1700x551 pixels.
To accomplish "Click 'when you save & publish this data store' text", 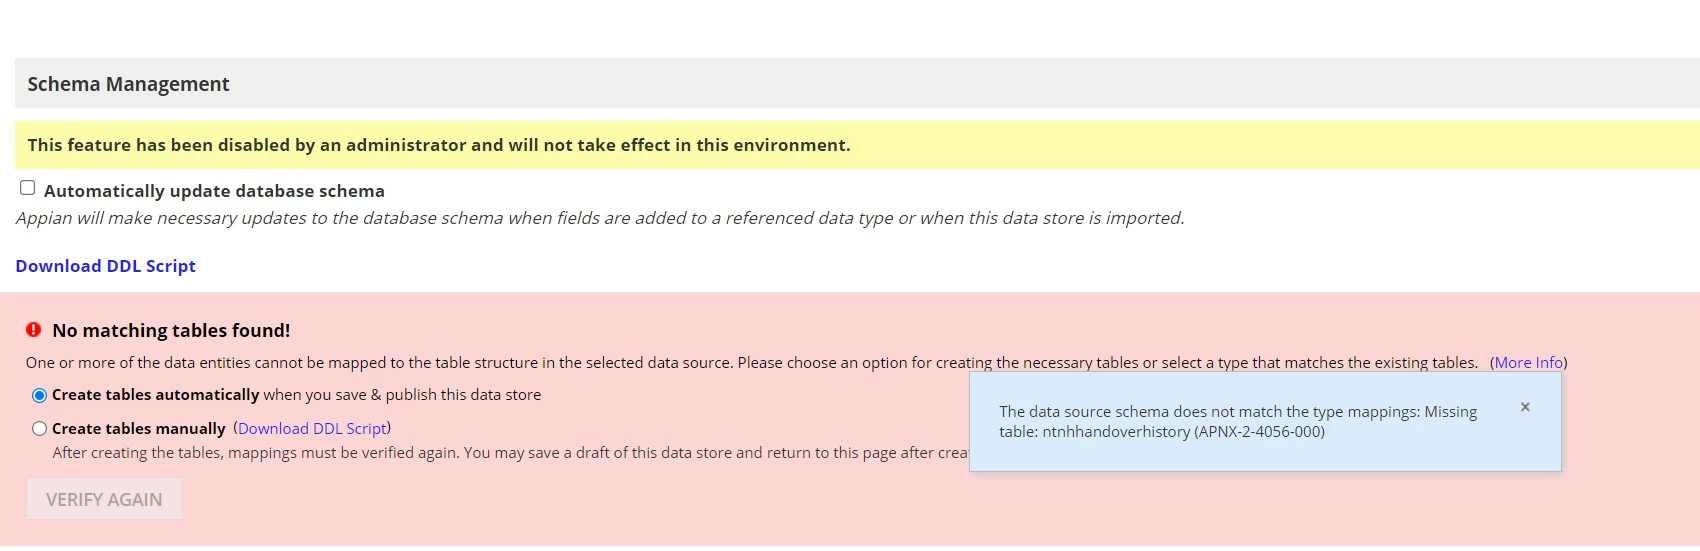I will click(x=402, y=395).
